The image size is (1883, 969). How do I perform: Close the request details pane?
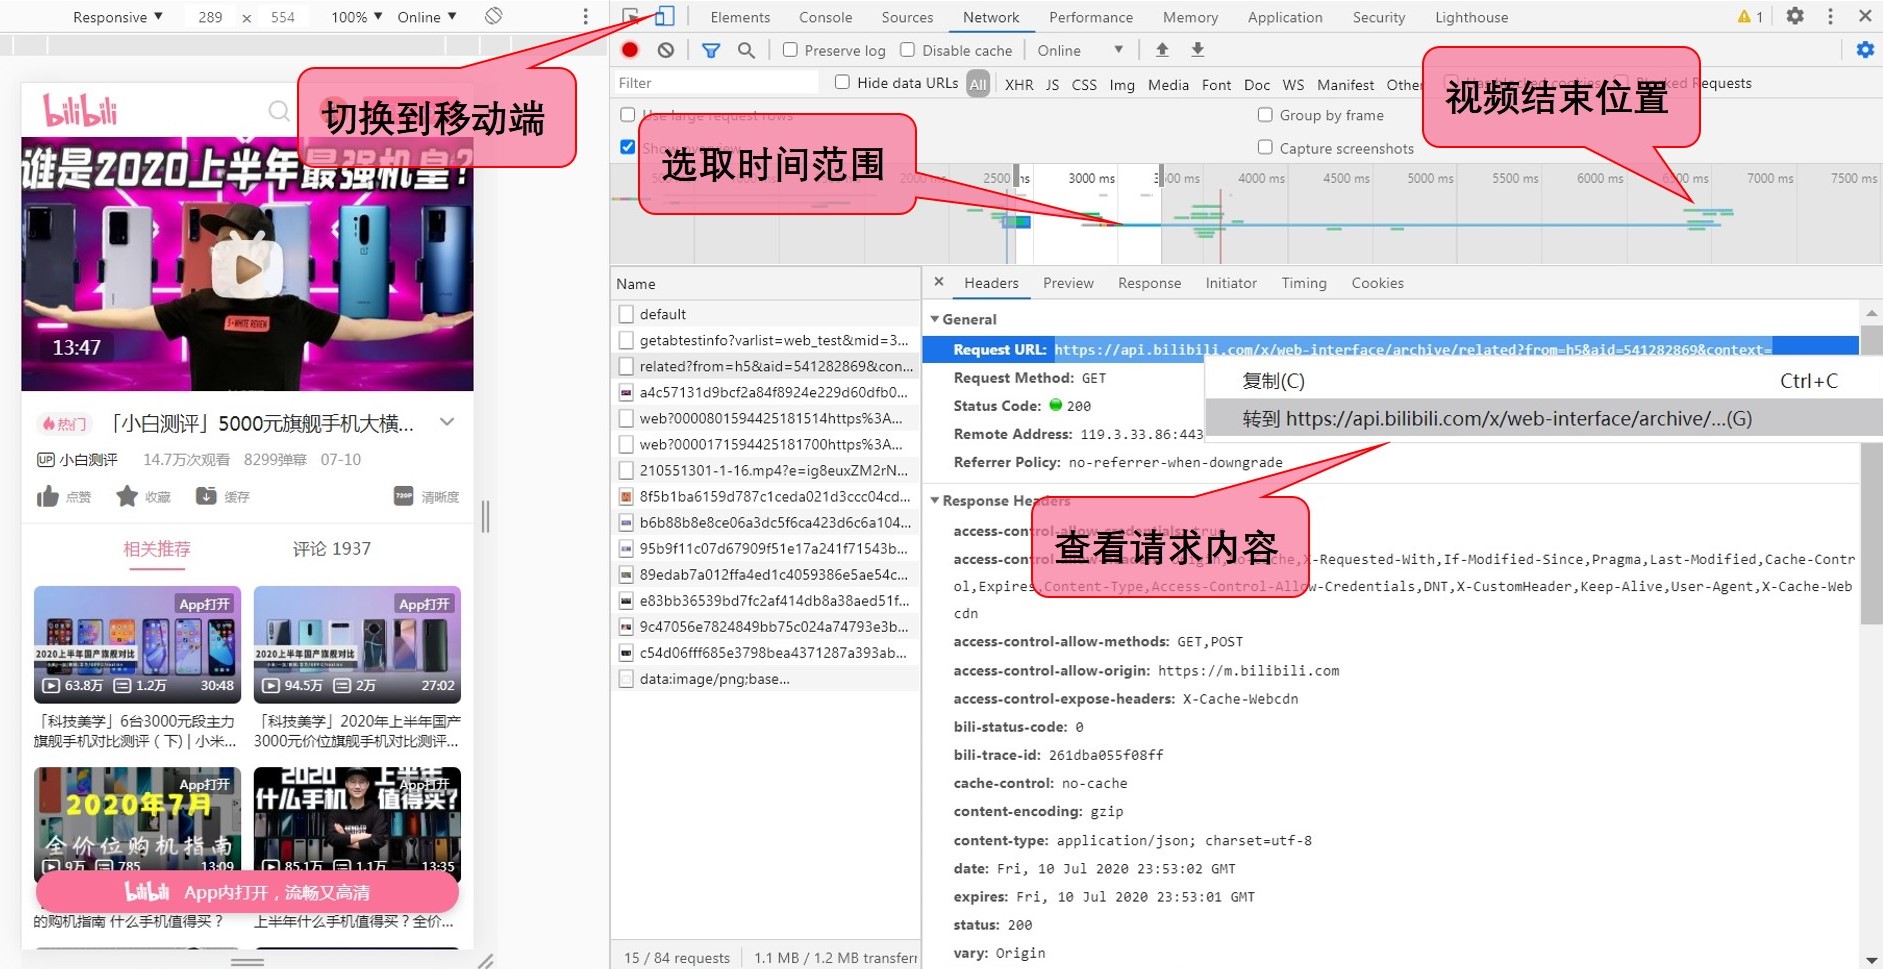point(939,282)
